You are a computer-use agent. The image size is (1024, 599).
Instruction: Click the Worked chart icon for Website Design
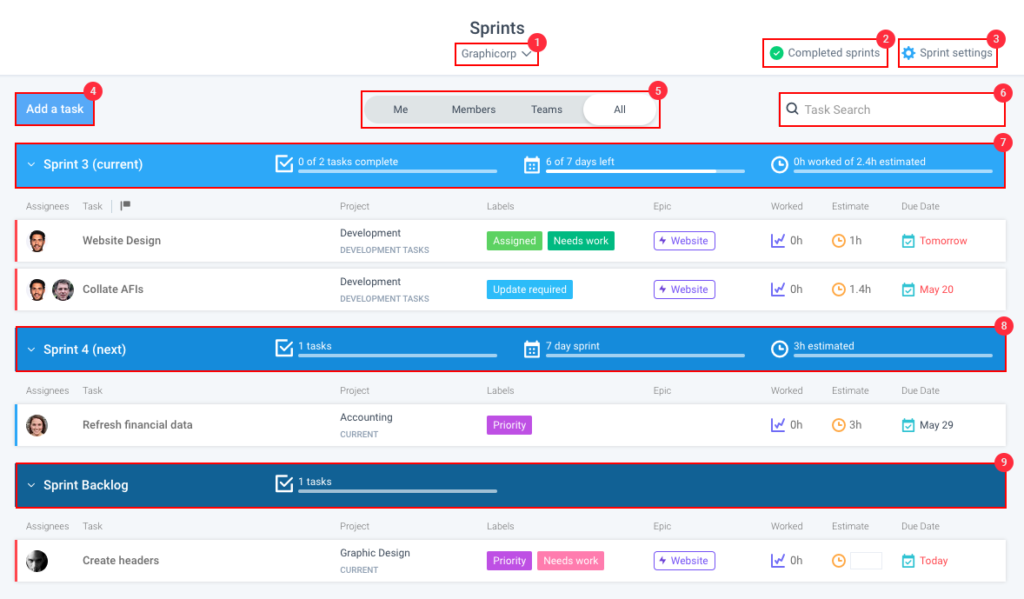click(x=778, y=241)
